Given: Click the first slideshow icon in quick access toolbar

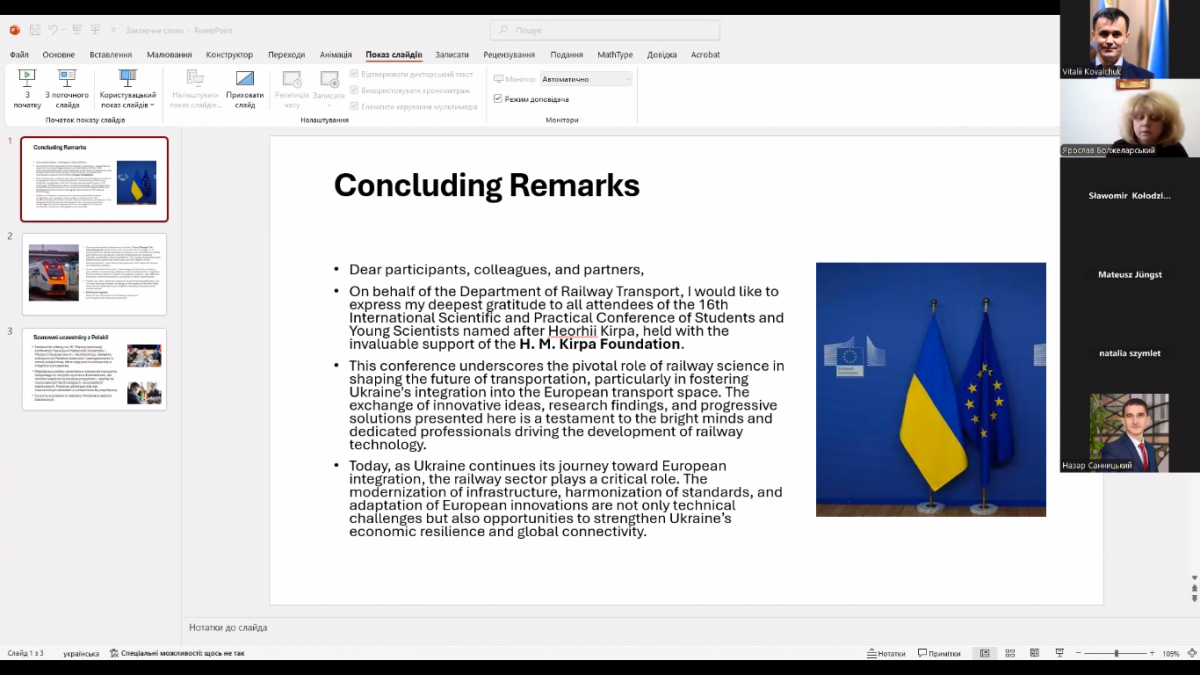Looking at the screenshot, I should [x=79, y=30].
